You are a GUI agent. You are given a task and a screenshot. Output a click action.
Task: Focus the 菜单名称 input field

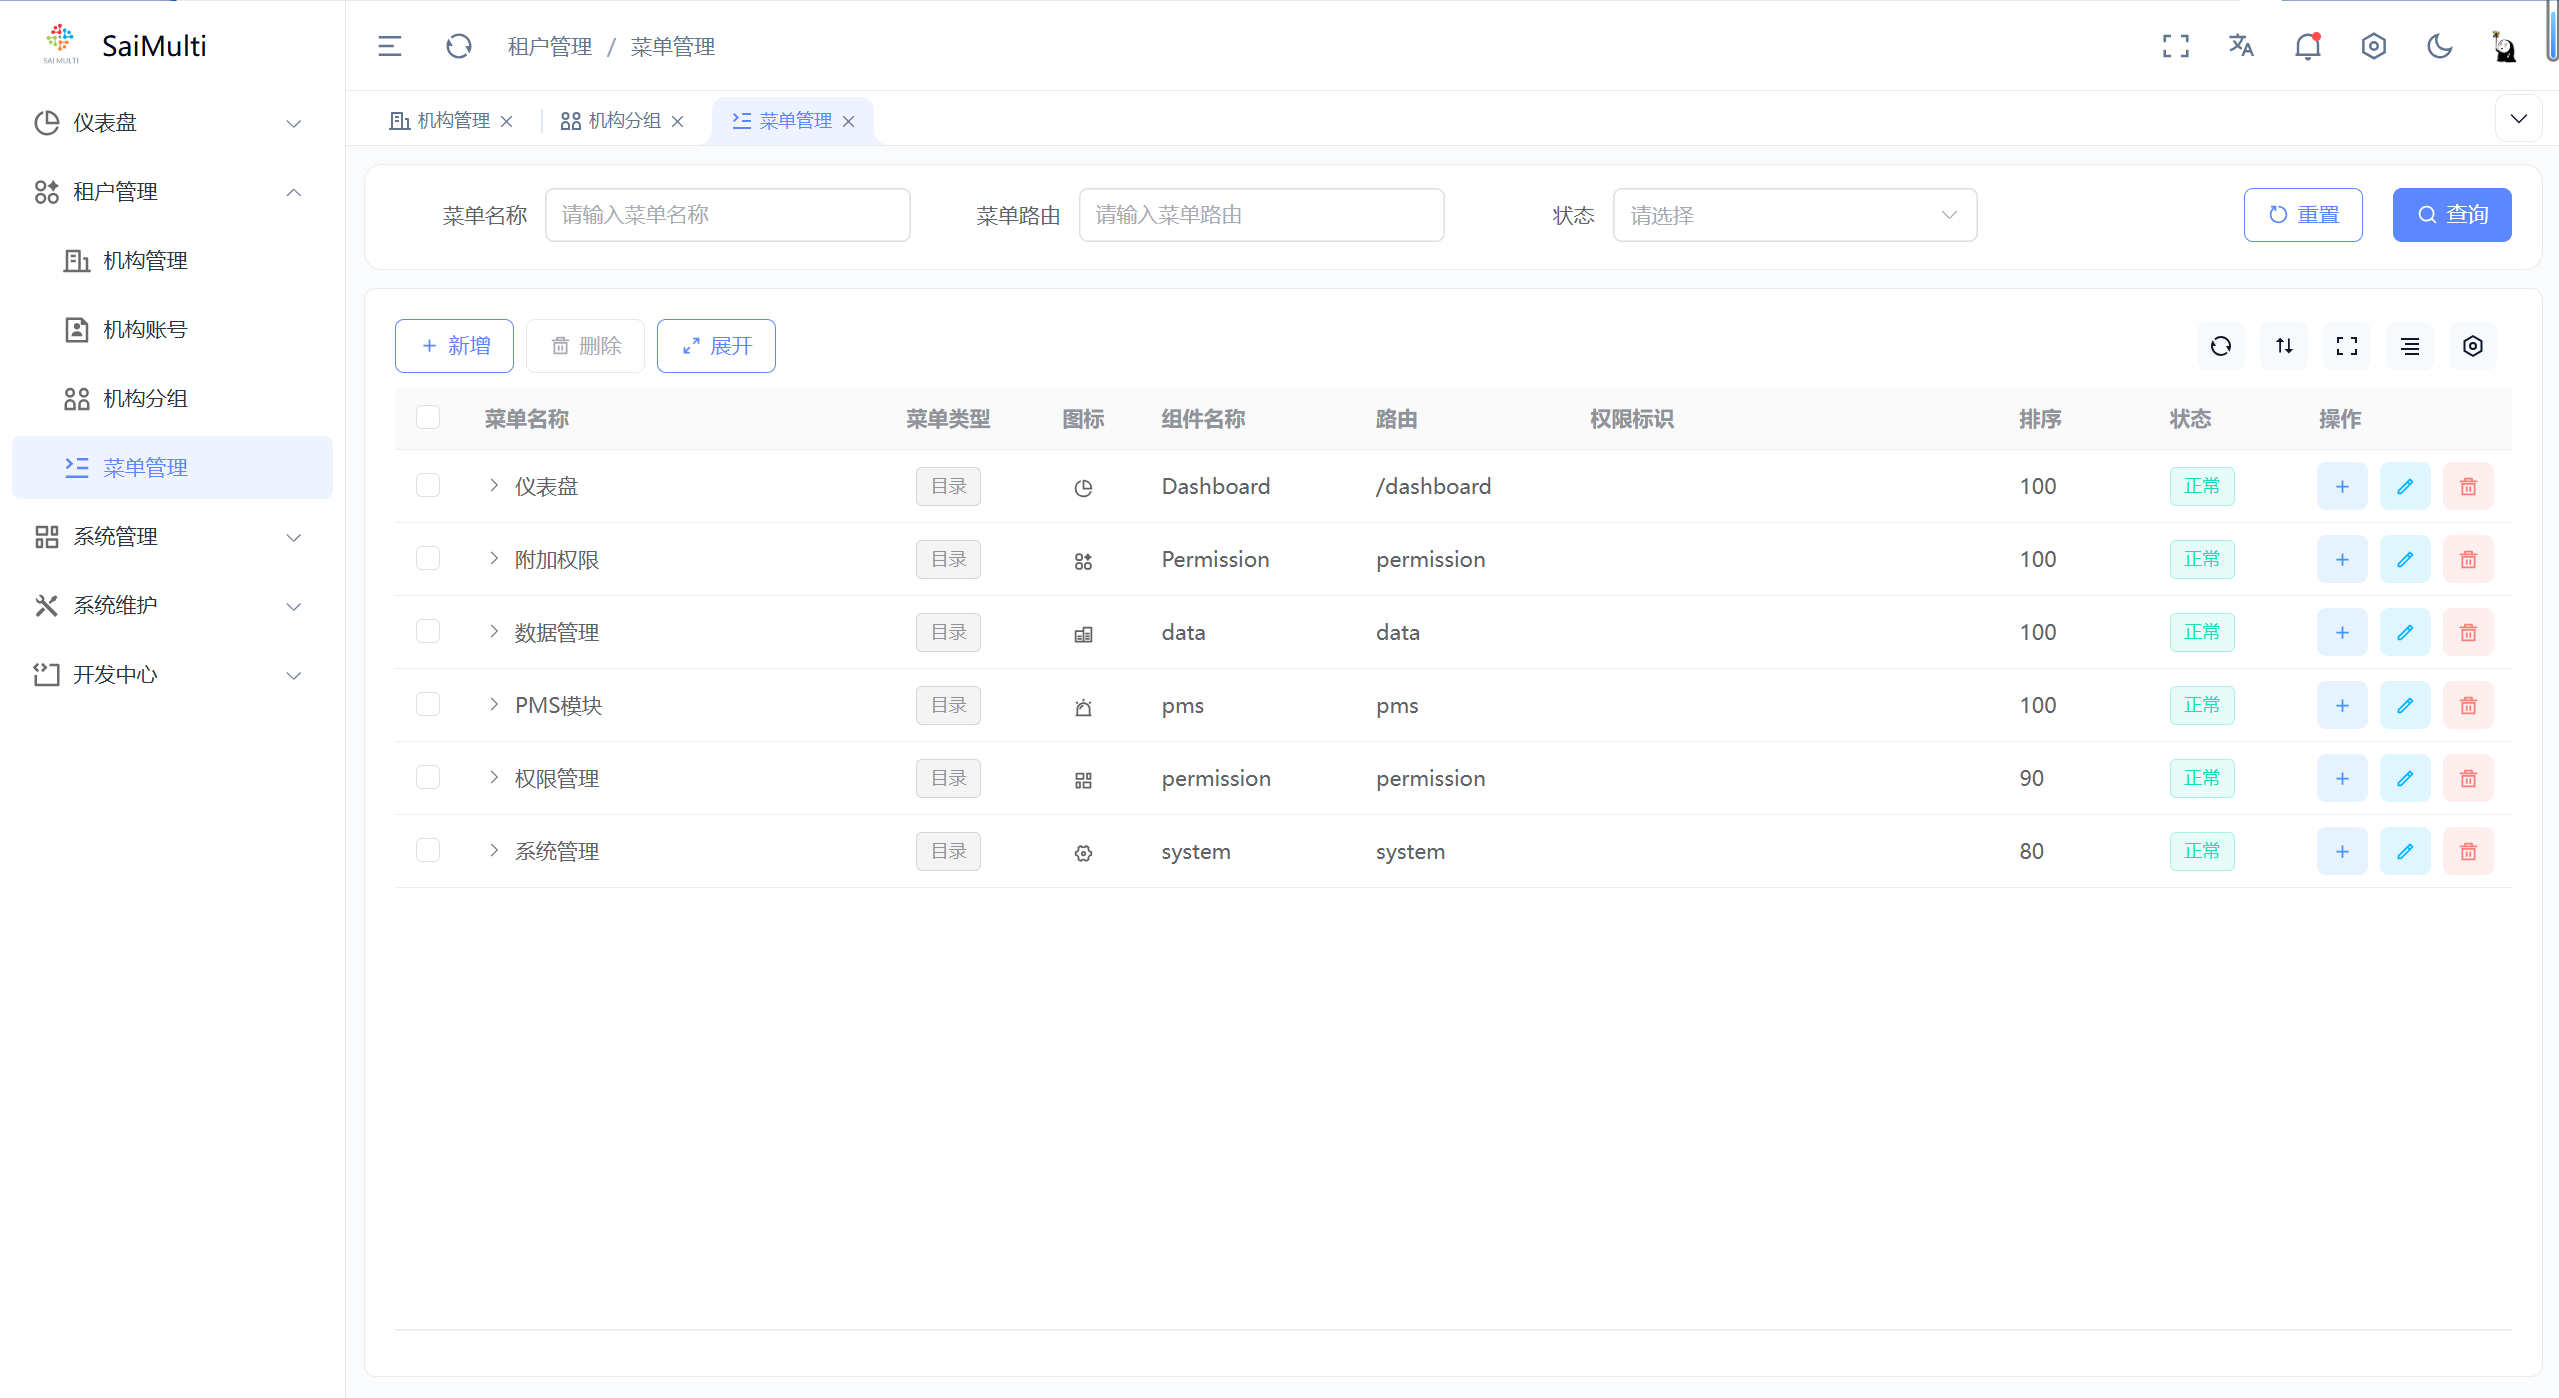pyautogui.click(x=727, y=215)
